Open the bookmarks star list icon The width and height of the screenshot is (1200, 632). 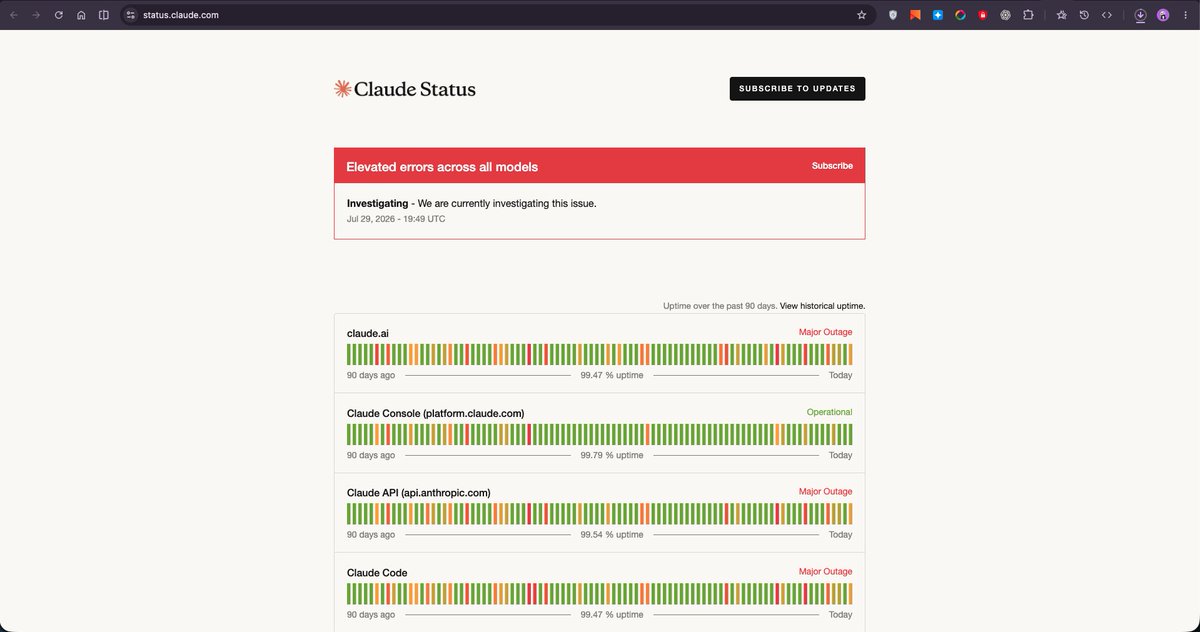(x=1062, y=15)
